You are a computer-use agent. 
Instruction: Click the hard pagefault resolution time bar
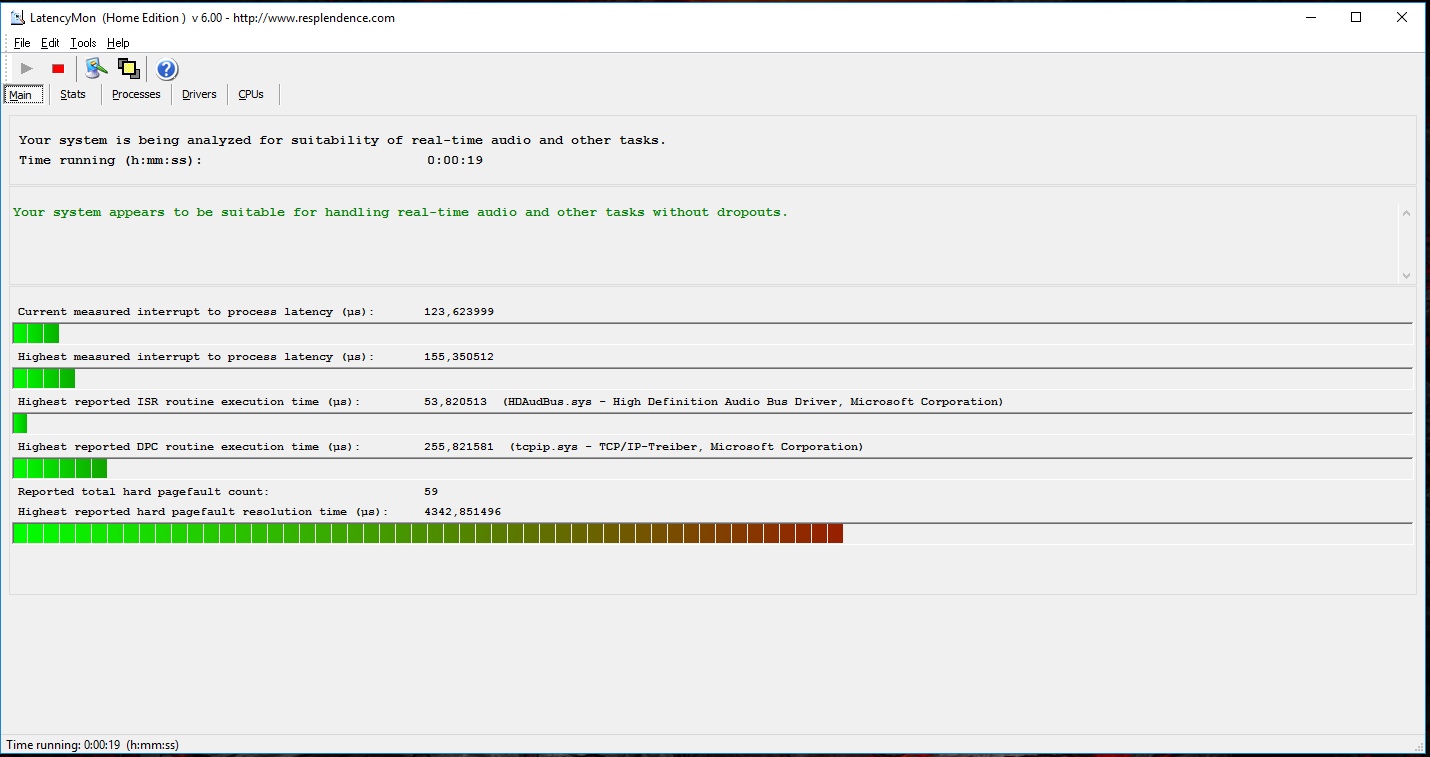tap(712, 533)
